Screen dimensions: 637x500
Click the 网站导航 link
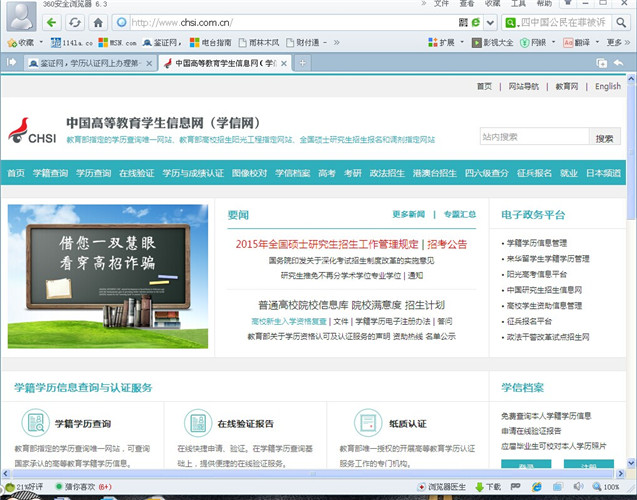524,86
